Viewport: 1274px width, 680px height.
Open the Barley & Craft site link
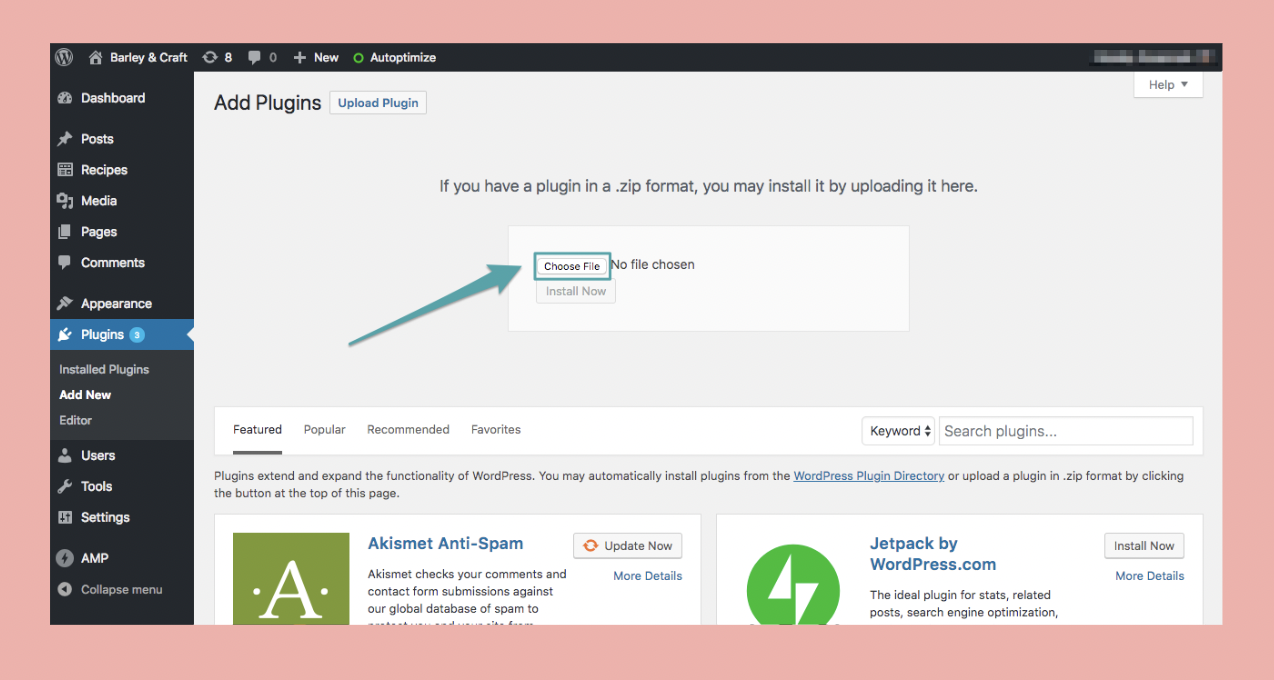point(138,58)
